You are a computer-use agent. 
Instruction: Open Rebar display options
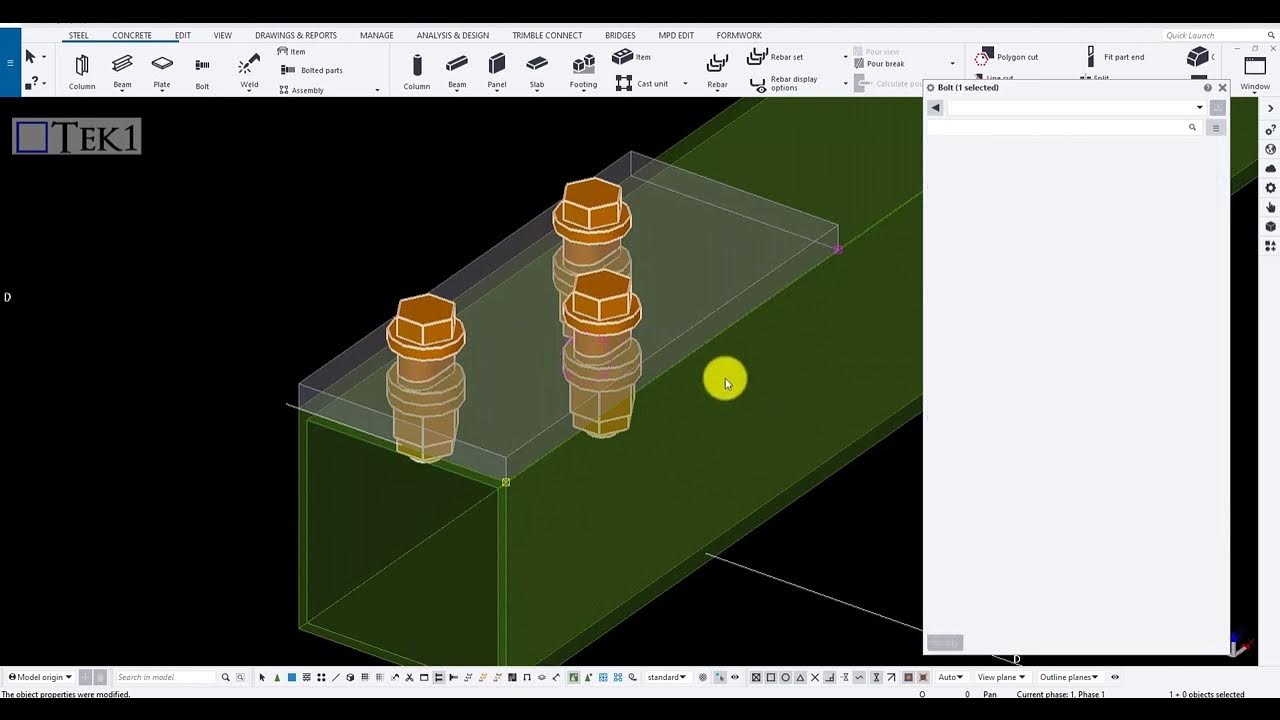[784, 84]
